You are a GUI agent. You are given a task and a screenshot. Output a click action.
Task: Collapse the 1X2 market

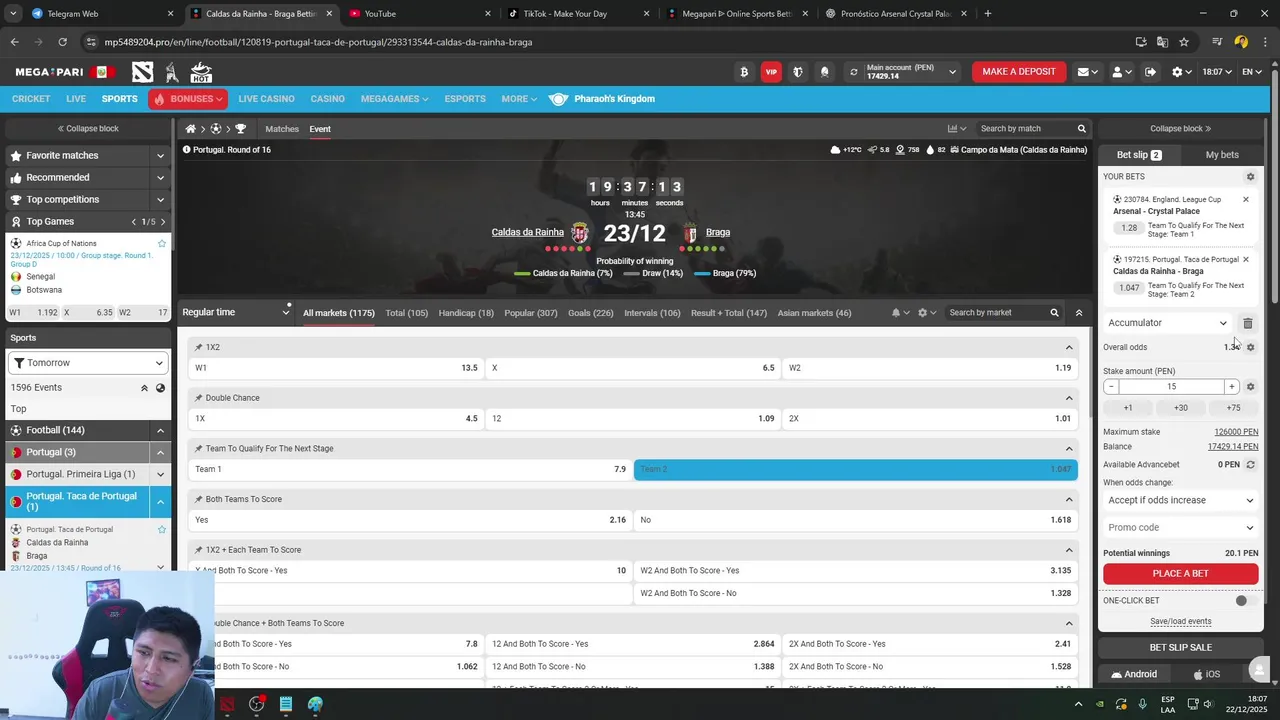(x=1069, y=348)
